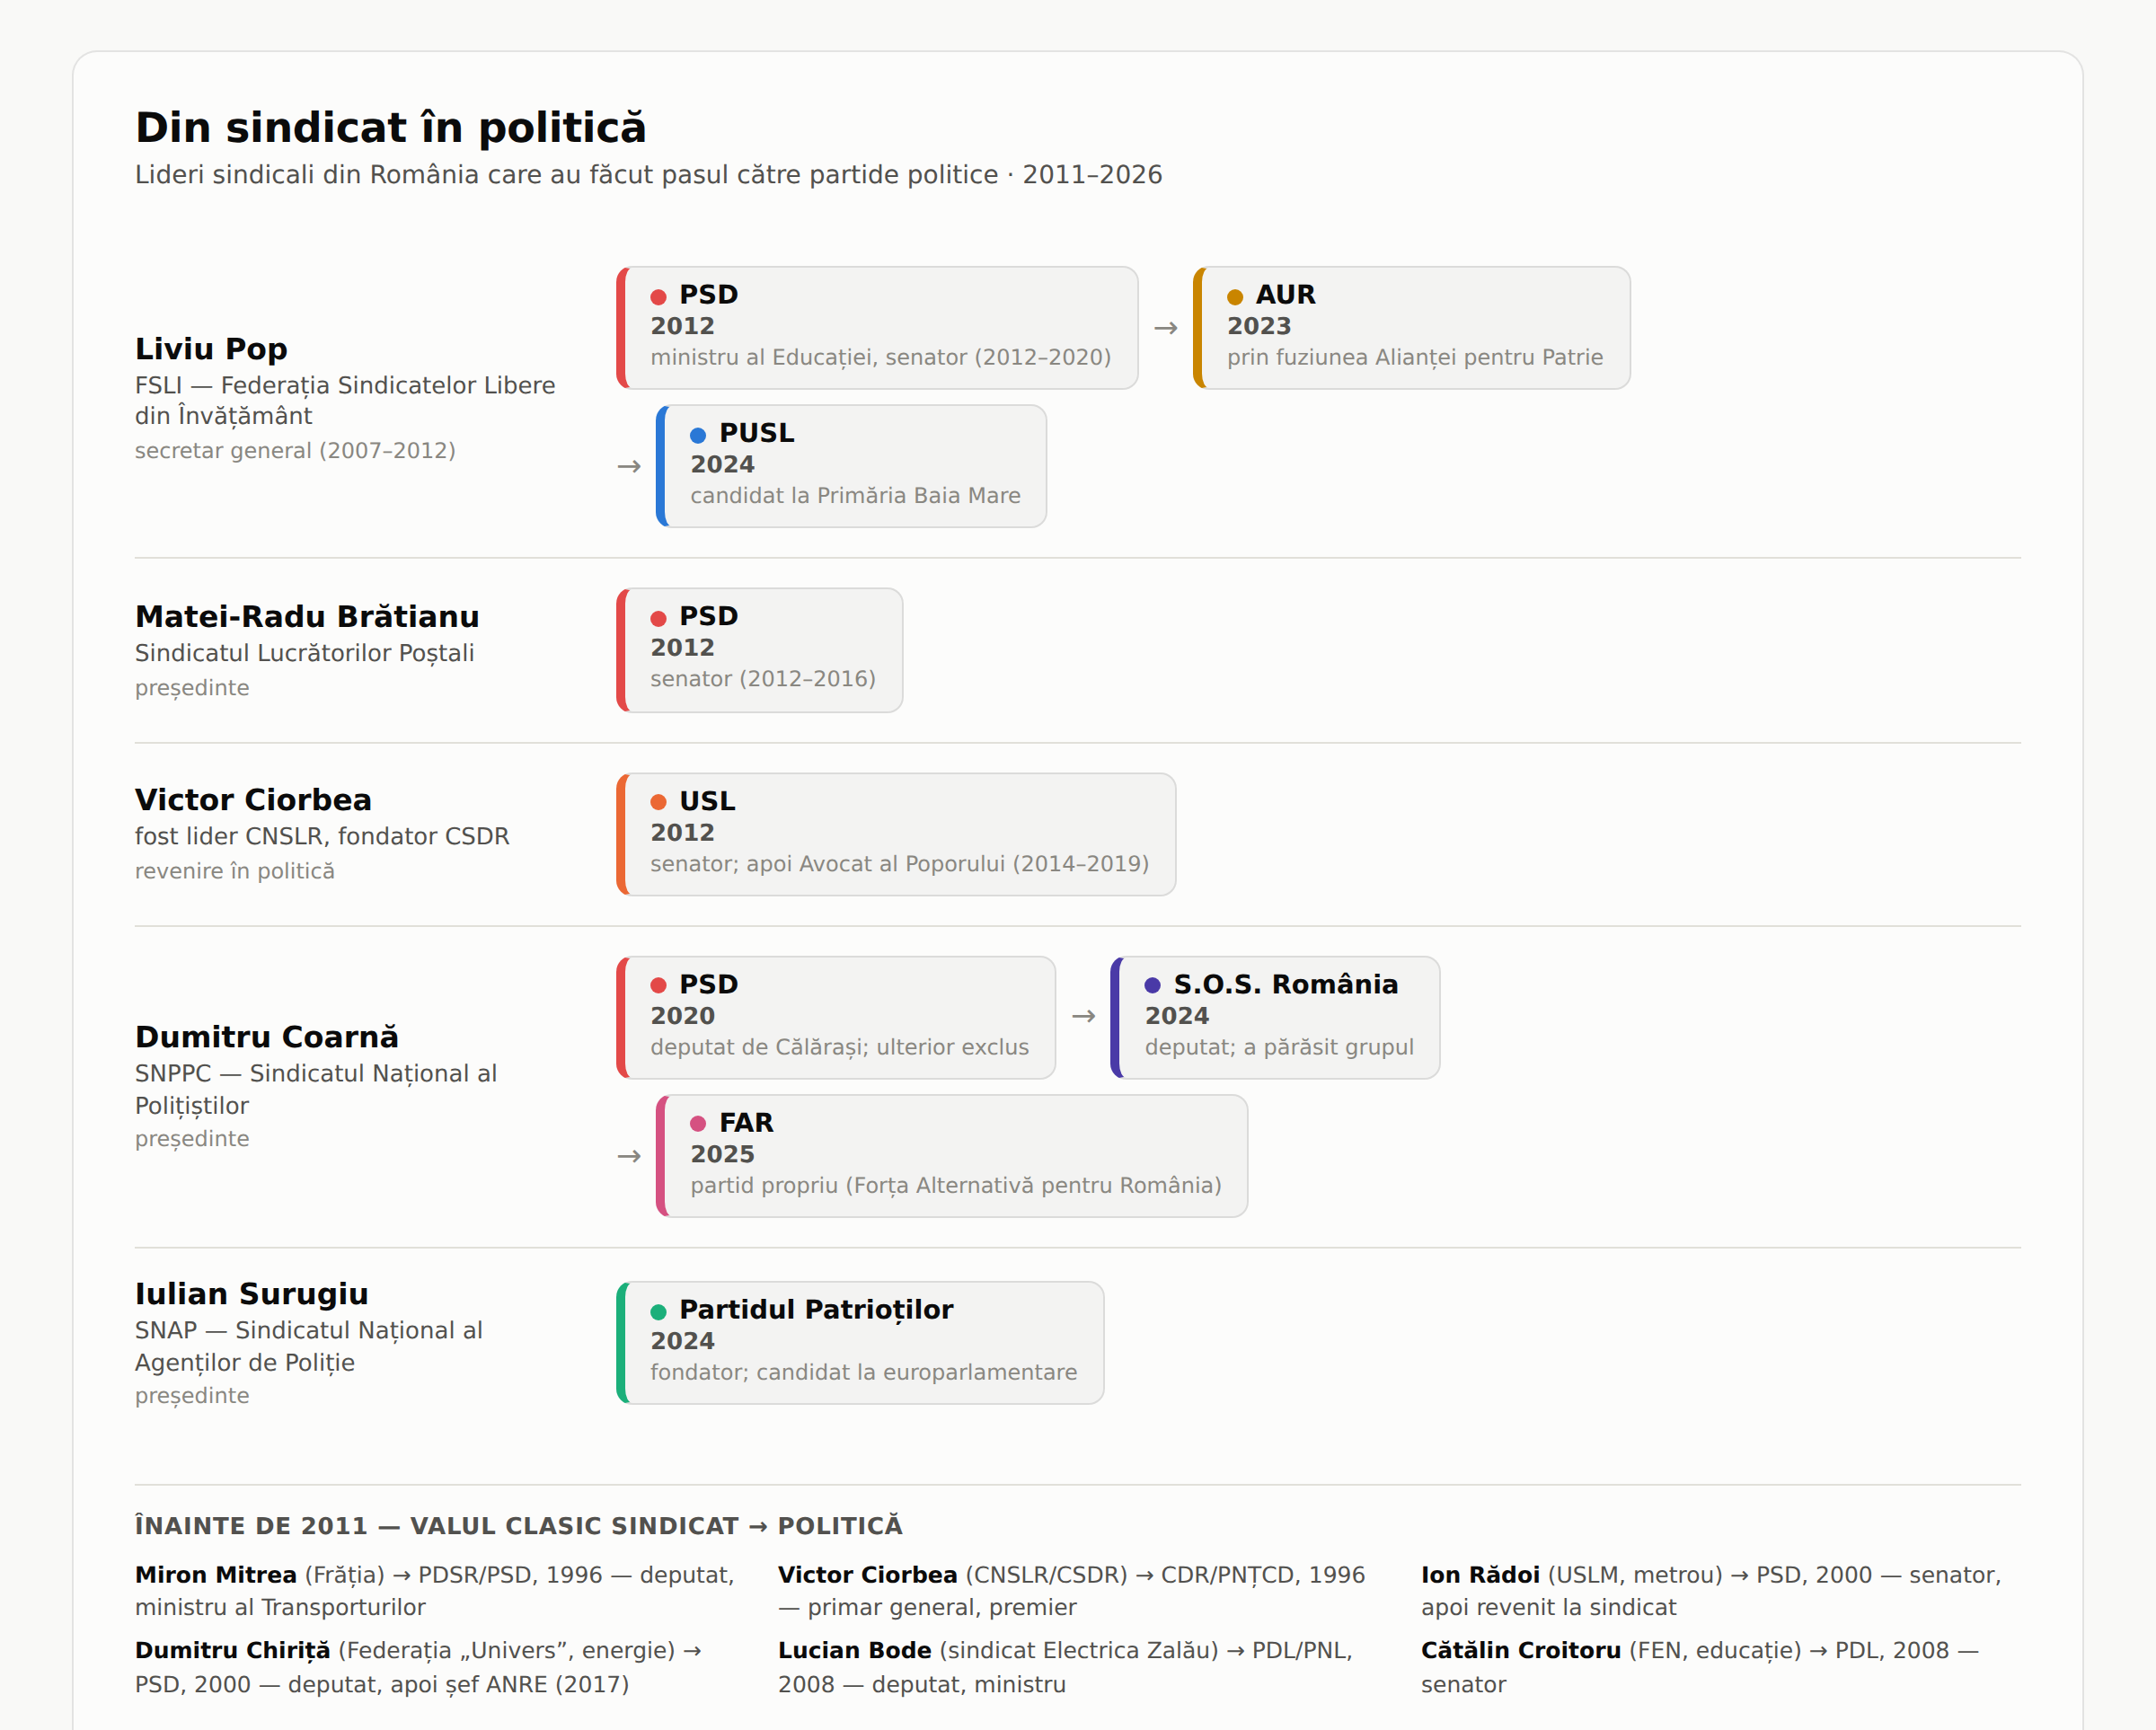
Task: Click "SNPPC — Sindicatul Național al Polițiștilor"
Action: pos(316,1090)
